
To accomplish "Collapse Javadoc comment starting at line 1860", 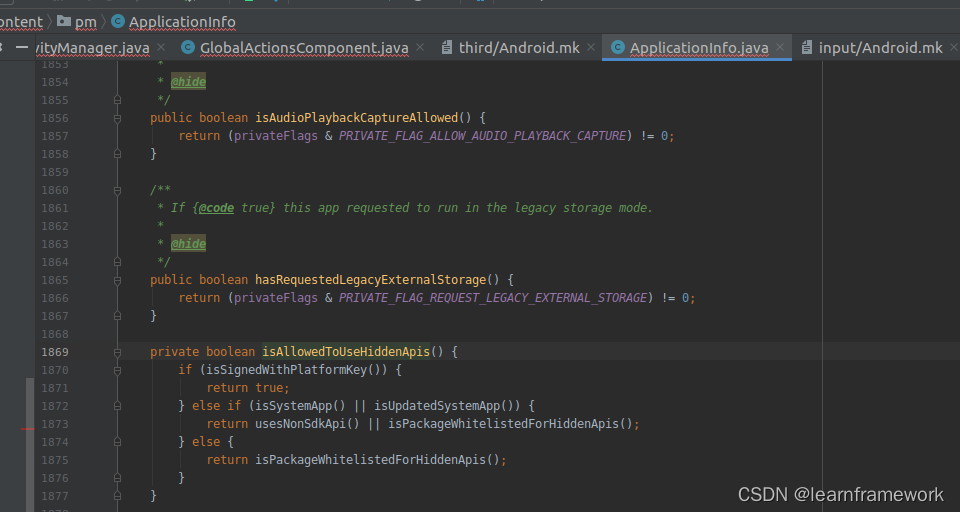I will tap(118, 190).
